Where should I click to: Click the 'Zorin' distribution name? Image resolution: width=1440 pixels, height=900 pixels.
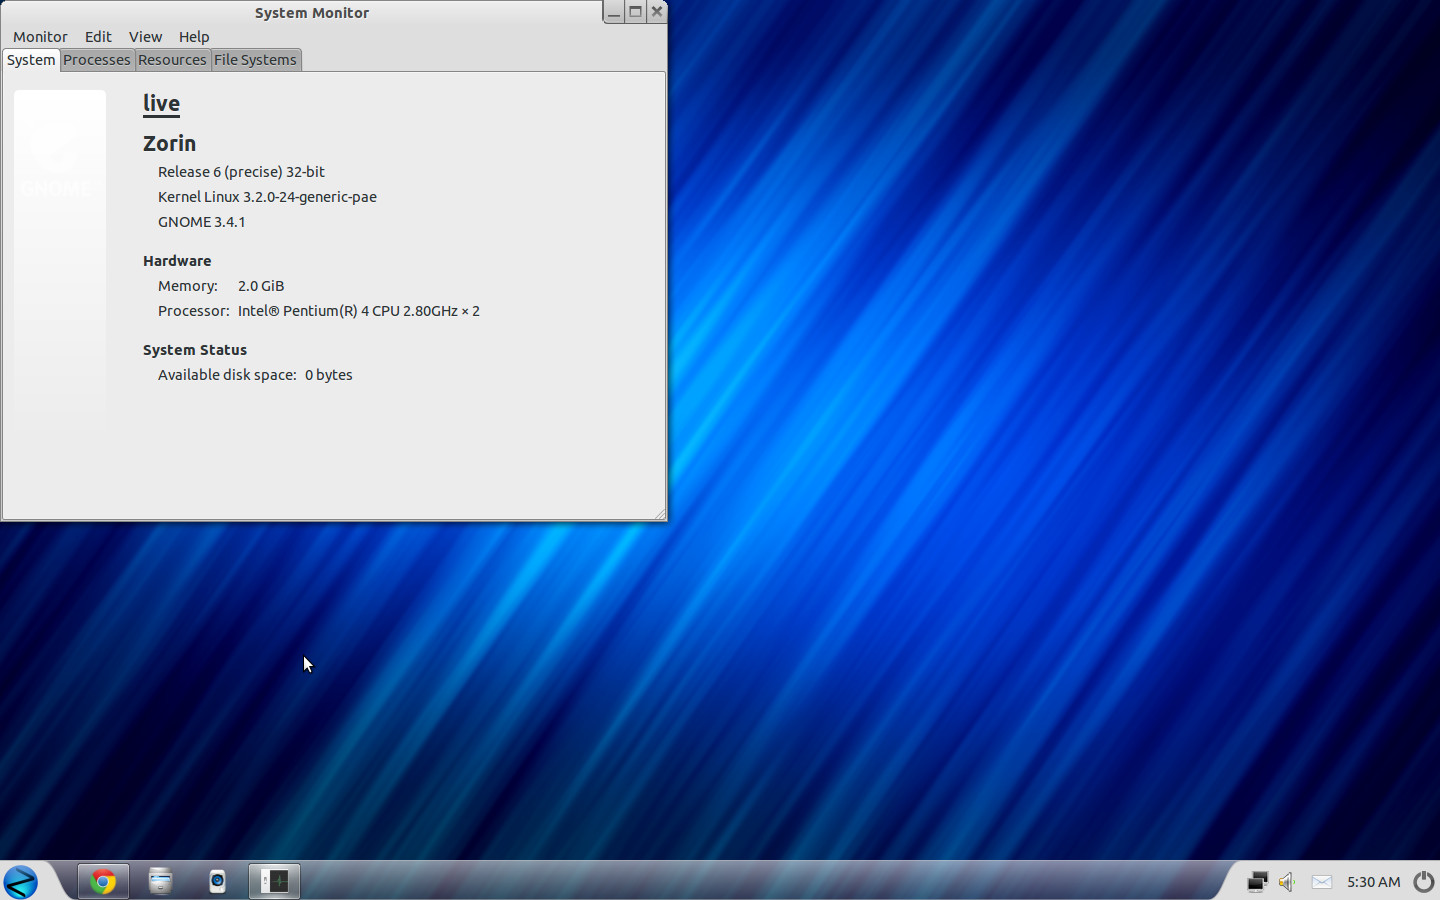pos(169,143)
